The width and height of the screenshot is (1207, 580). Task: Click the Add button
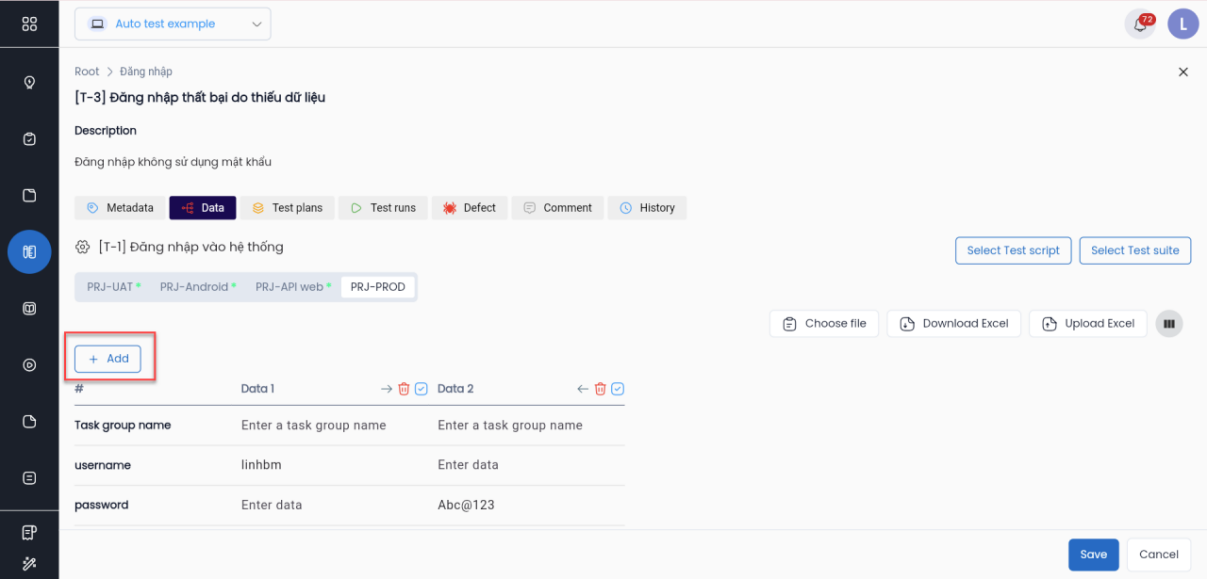[x=108, y=359]
